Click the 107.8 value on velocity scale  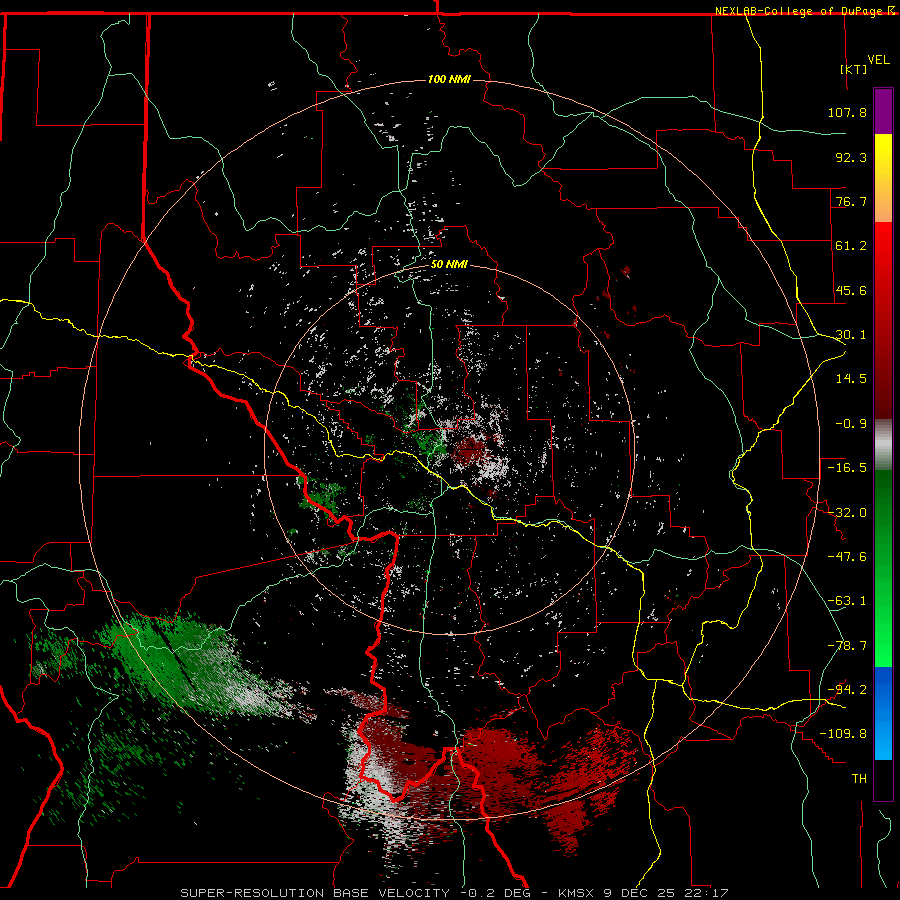[x=847, y=112]
